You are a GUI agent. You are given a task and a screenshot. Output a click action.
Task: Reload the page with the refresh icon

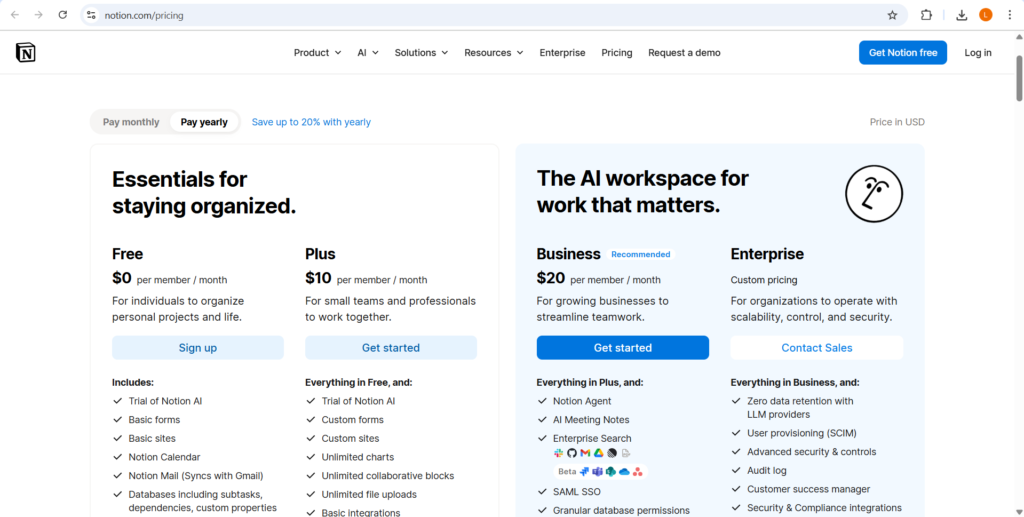[63, 15]
